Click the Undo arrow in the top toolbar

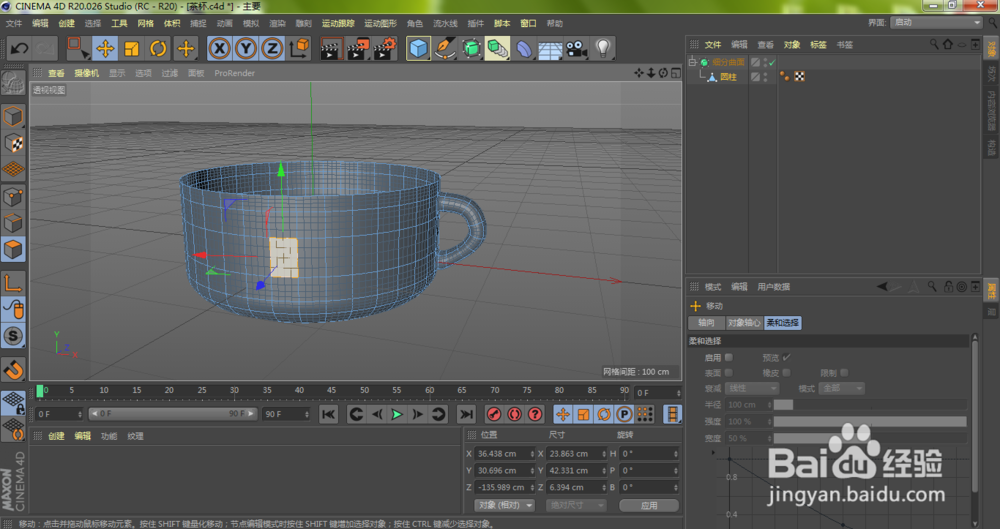pyautogui.click(x=19, y=48)
